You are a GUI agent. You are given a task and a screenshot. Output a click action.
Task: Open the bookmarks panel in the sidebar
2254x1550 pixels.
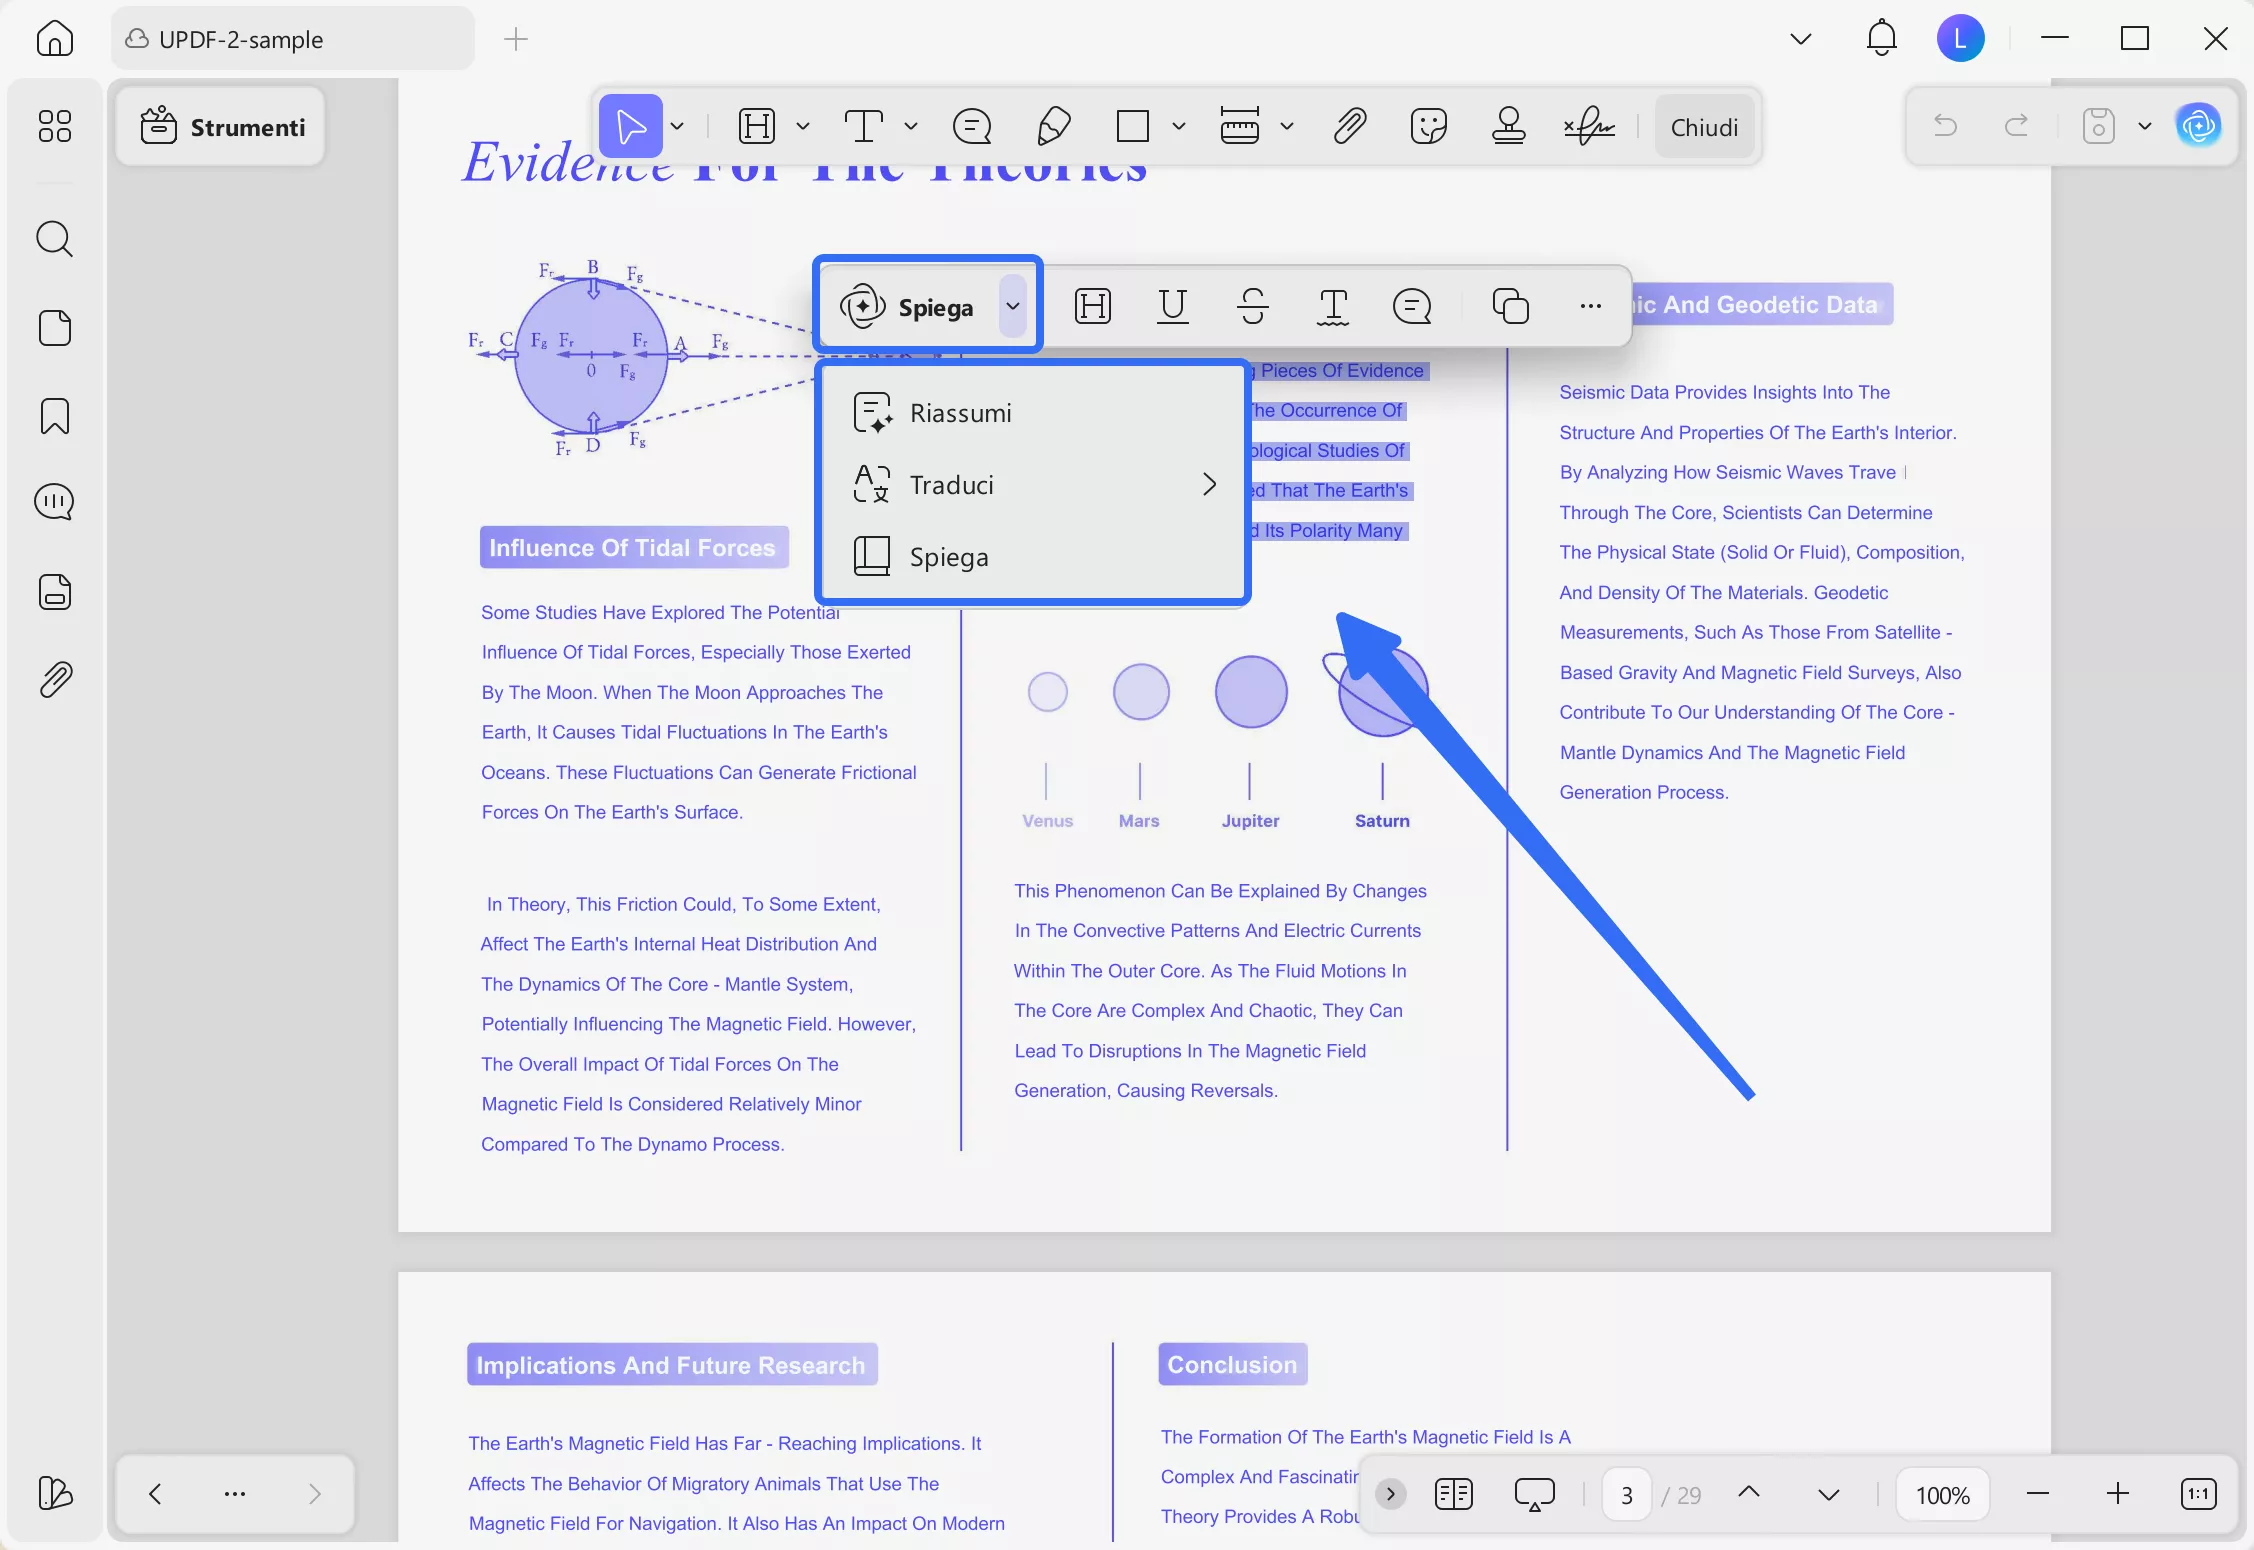point(55,416)
